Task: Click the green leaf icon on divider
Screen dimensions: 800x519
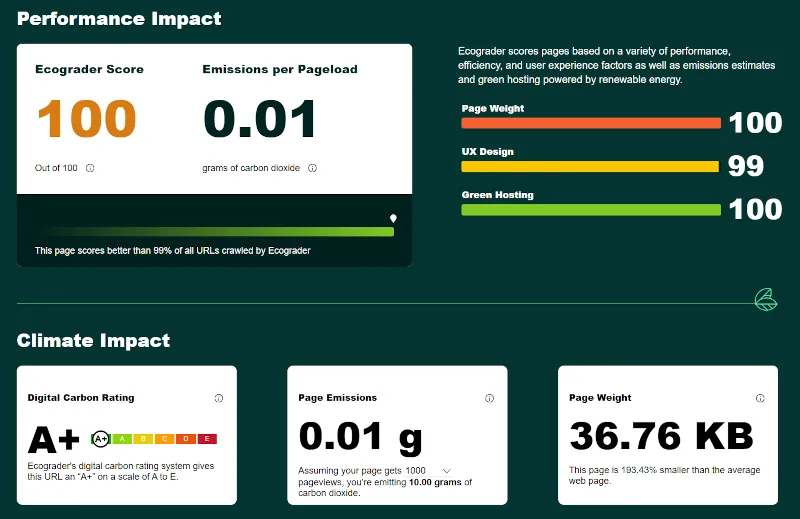Action: [x=766, y=300]
